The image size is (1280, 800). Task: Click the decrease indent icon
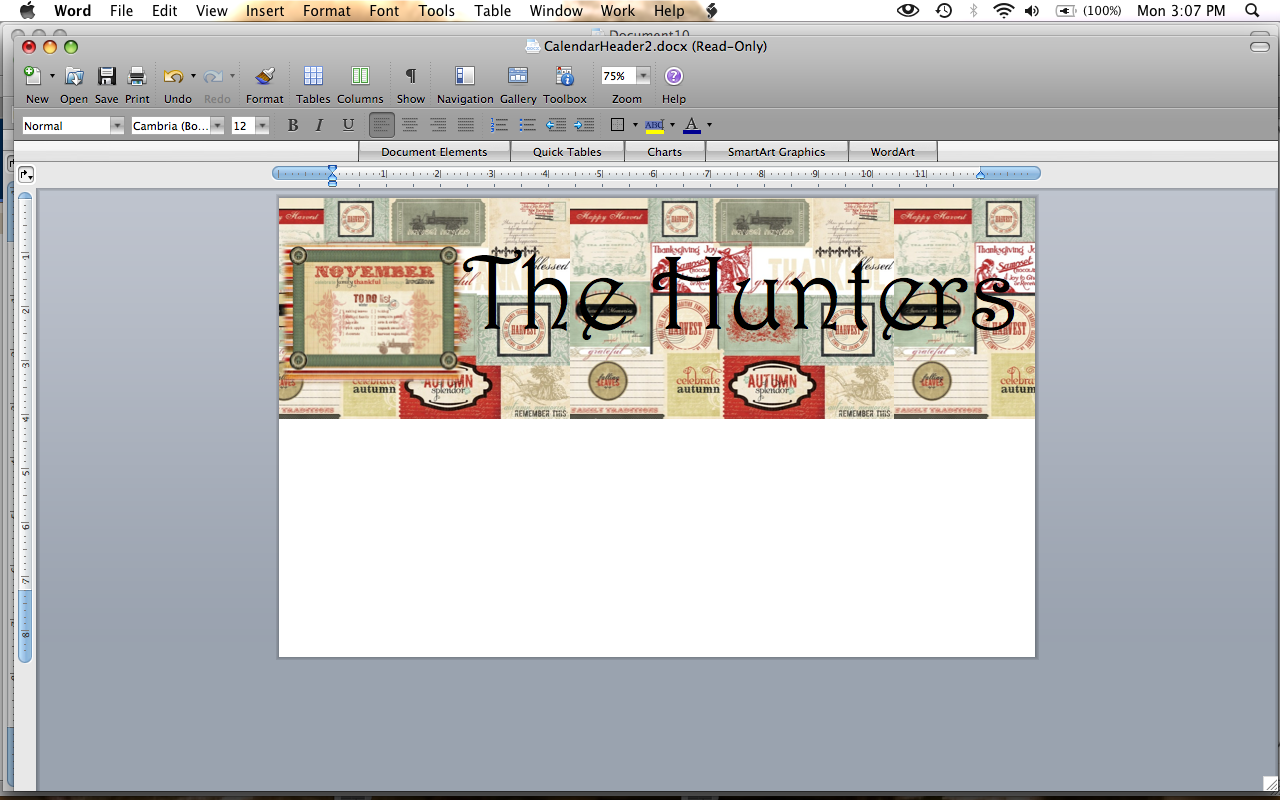tap(556, 125)
